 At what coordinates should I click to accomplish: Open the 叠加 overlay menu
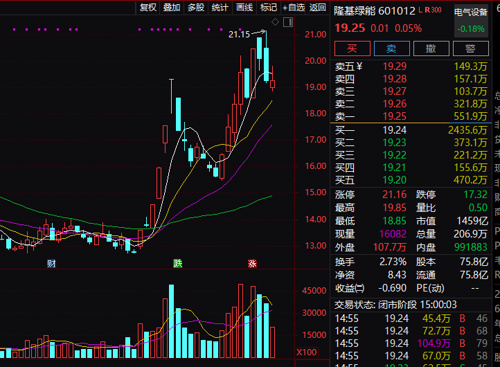(x=172, y=7)
